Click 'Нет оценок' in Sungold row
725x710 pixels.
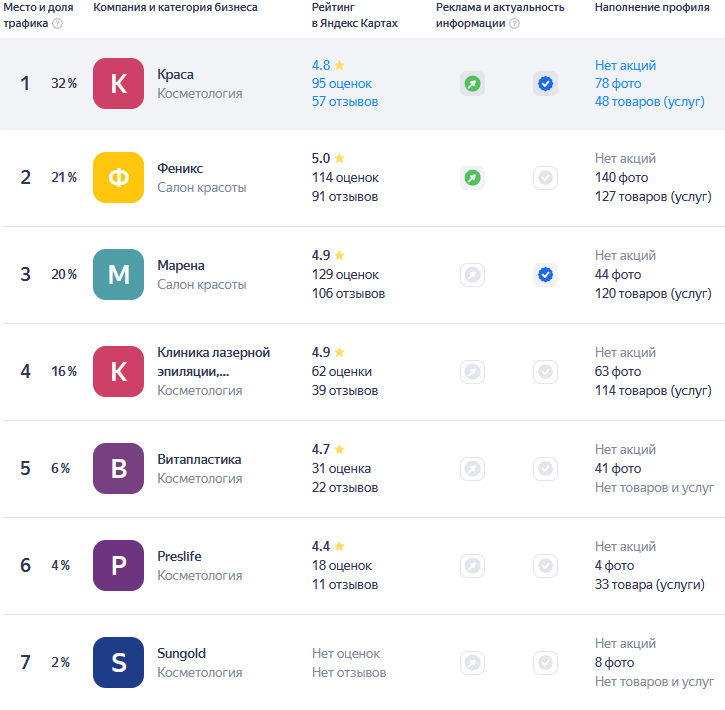pyautogui.click(x=346, y=654)
